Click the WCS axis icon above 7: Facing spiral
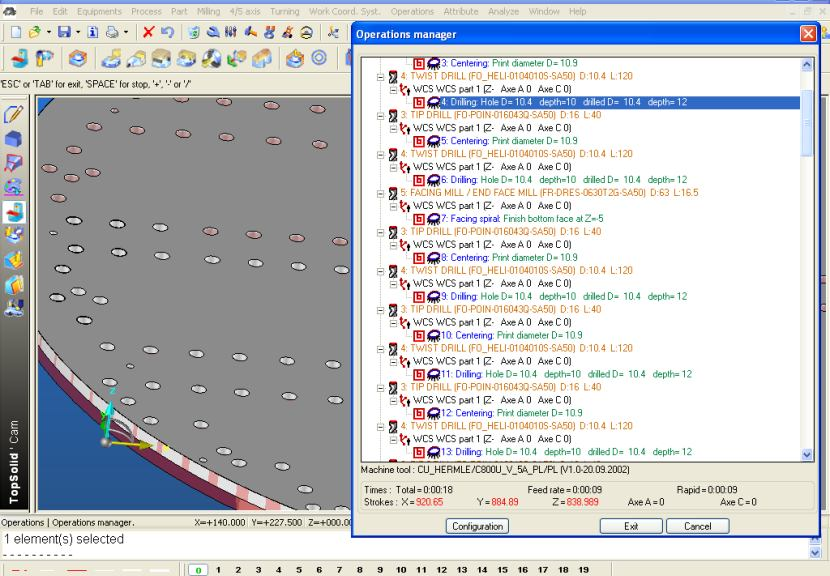This screenshot has width=830, height=576. [405, 206]
